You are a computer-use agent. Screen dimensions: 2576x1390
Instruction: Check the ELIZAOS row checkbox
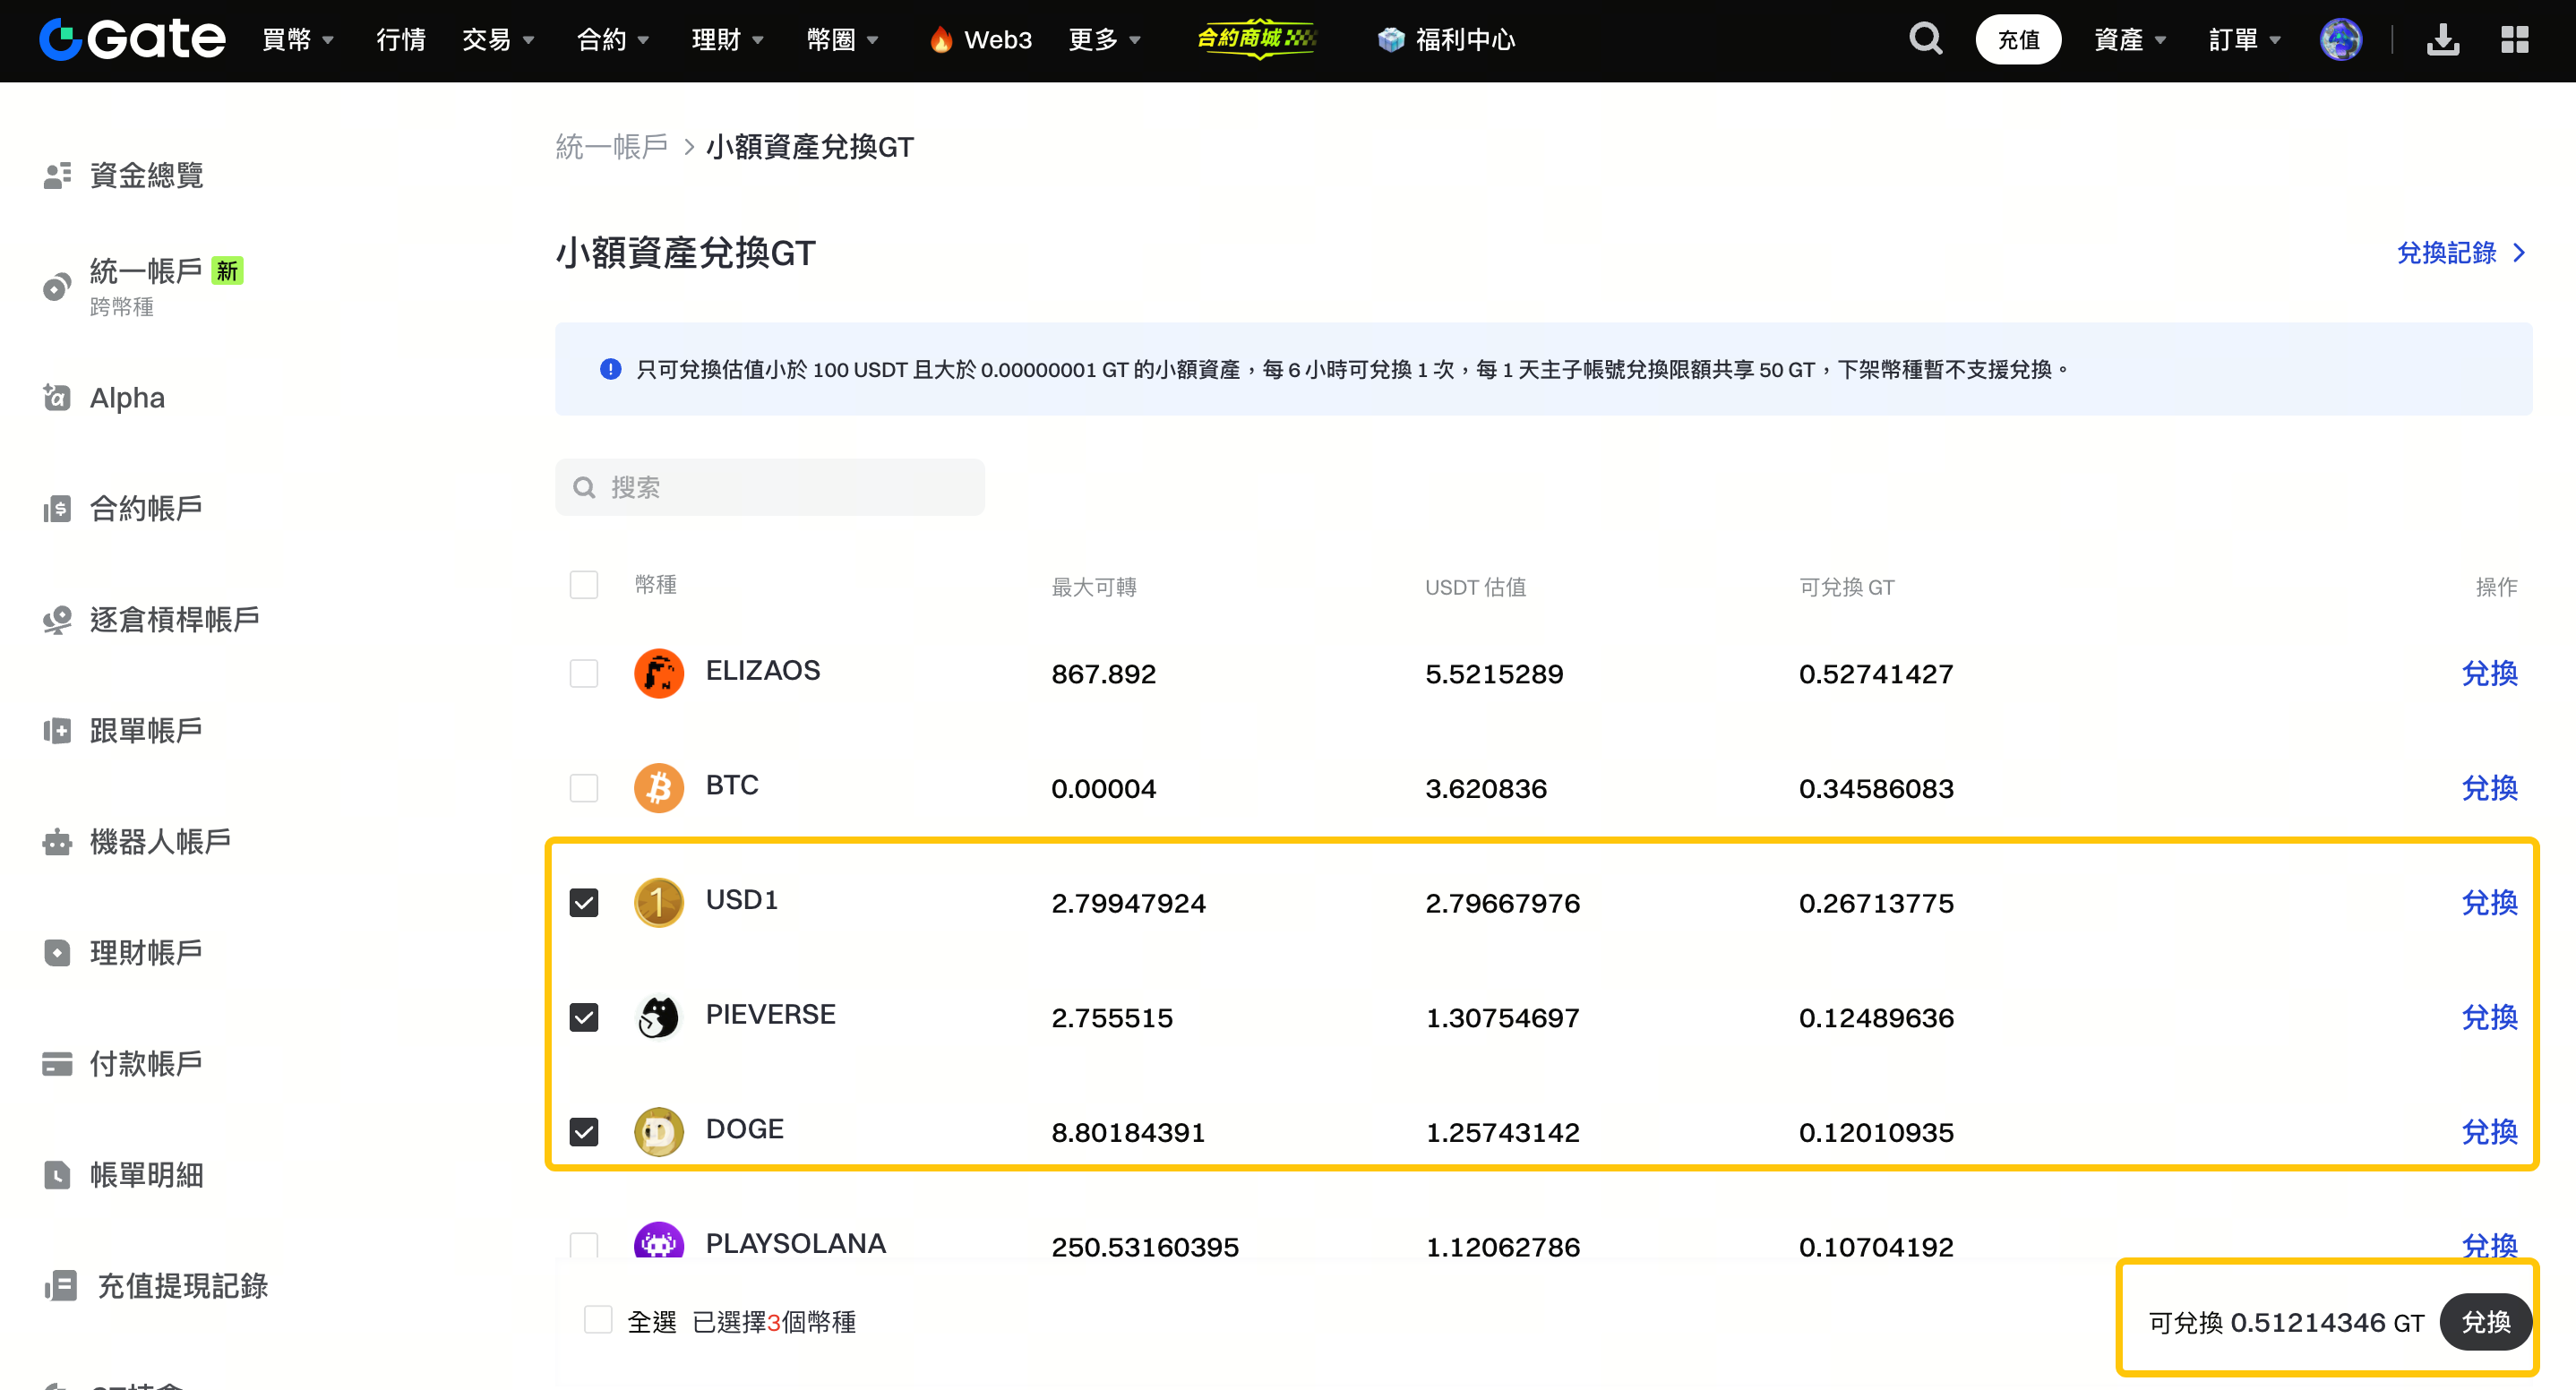coord(584,673)
